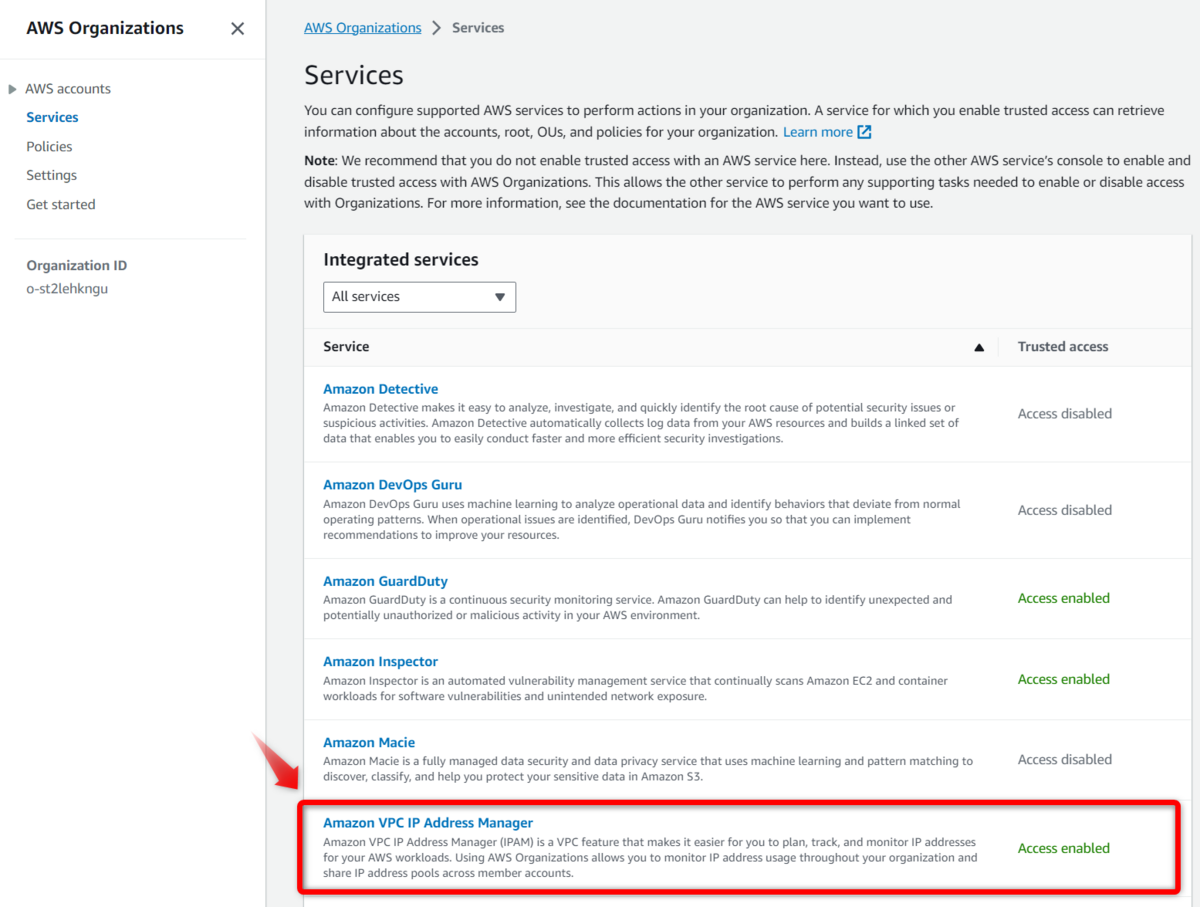Click the Amazon GuardDuty description text

coord(638,607)
